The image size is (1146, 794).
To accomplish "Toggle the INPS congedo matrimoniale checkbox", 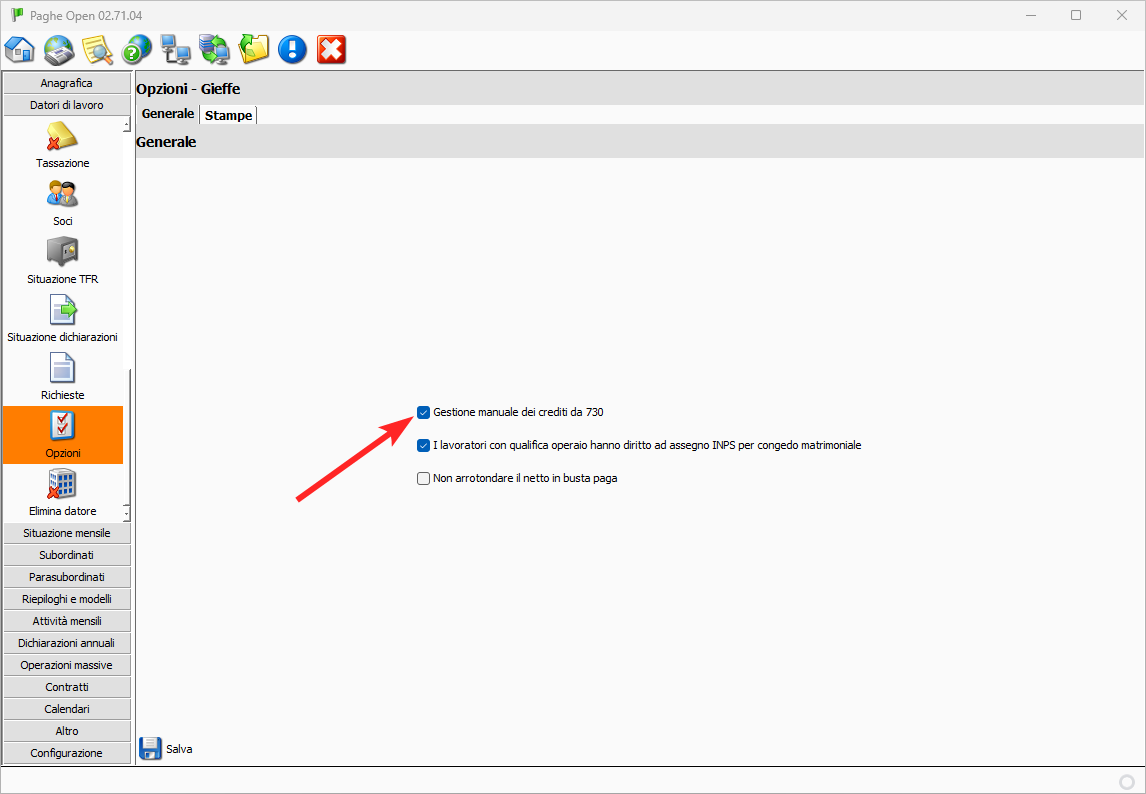I will click(423, 445).
